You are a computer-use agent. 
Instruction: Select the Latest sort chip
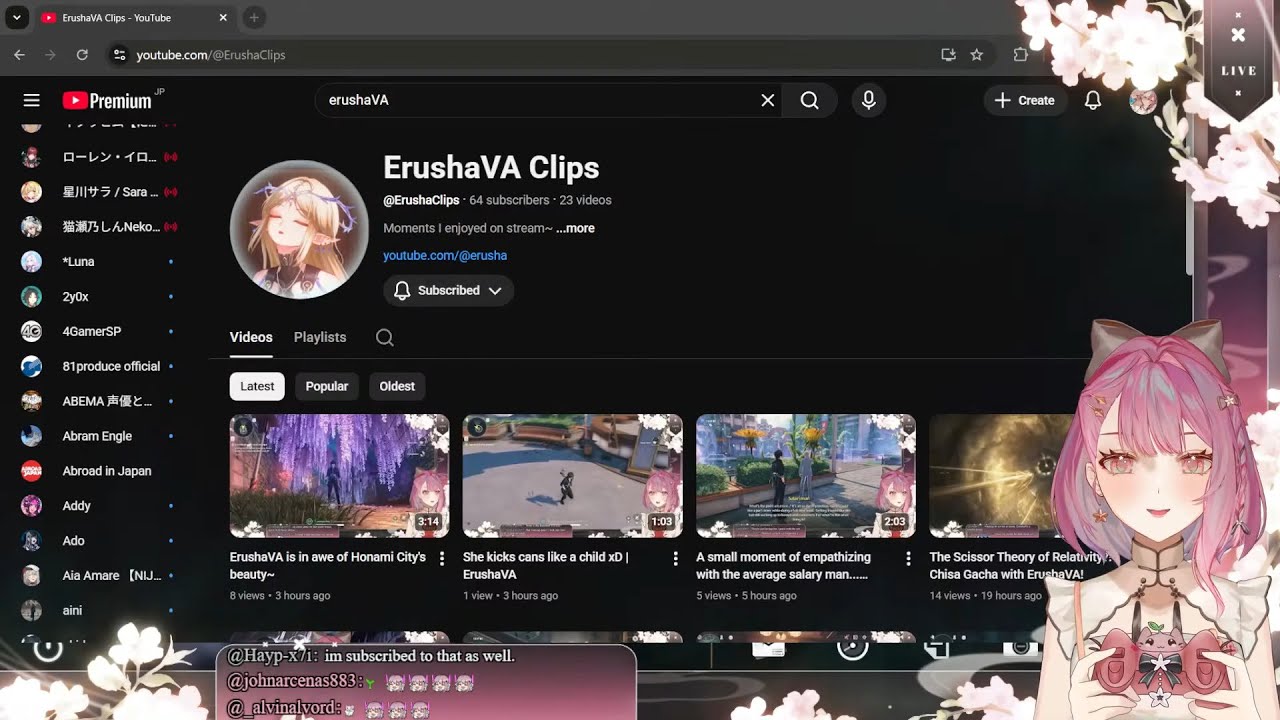pos(257,386)
